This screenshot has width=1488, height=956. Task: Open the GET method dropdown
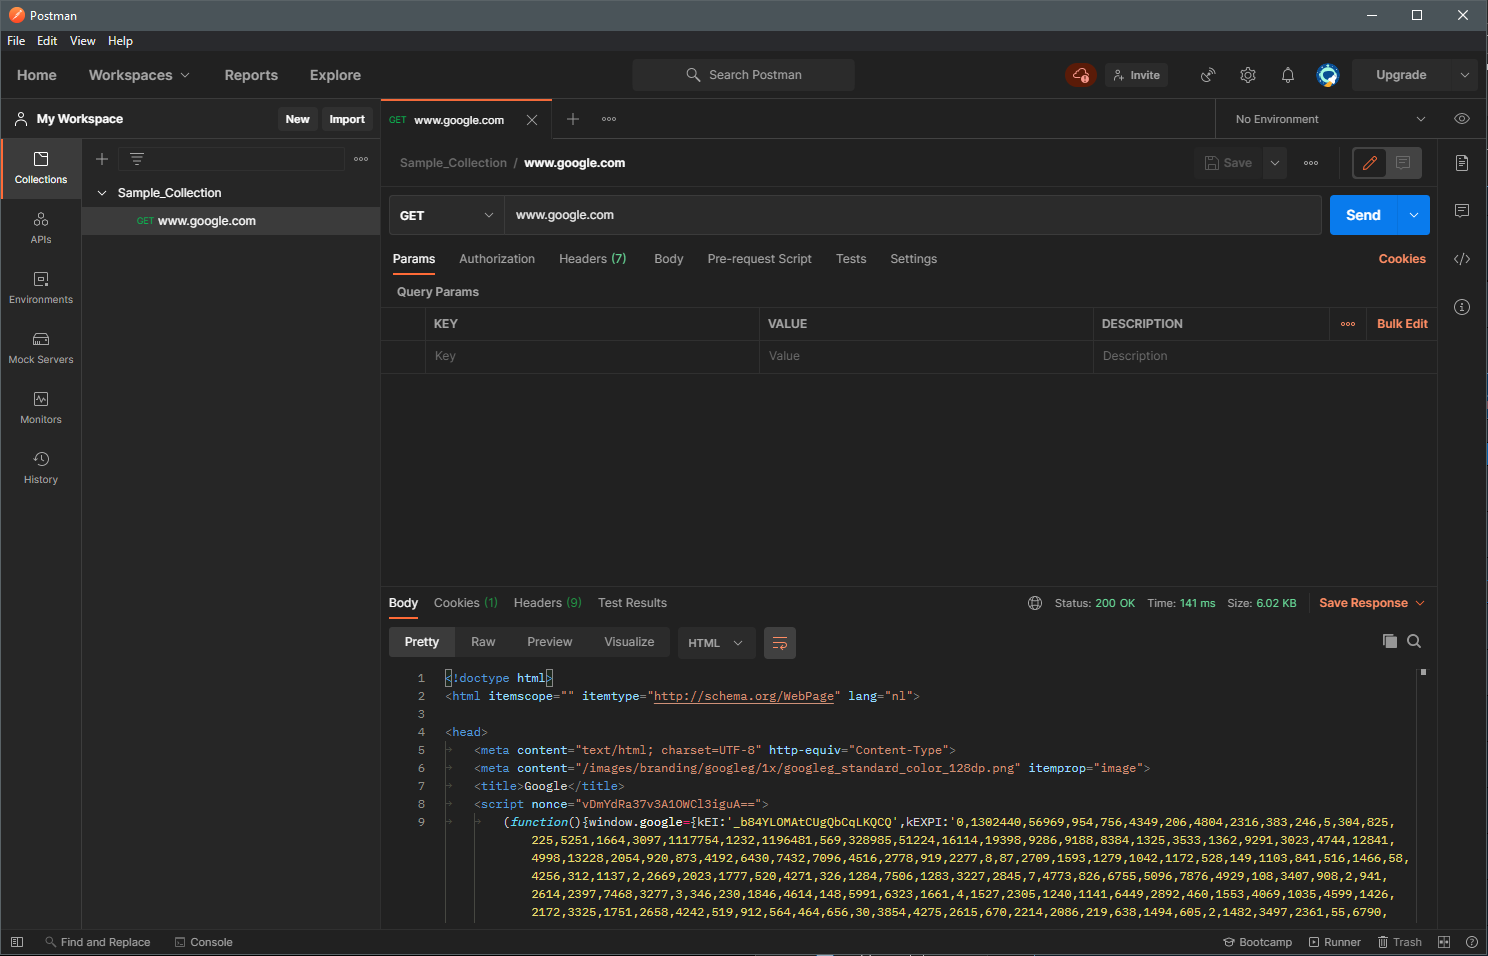click(x=446, y=215)
